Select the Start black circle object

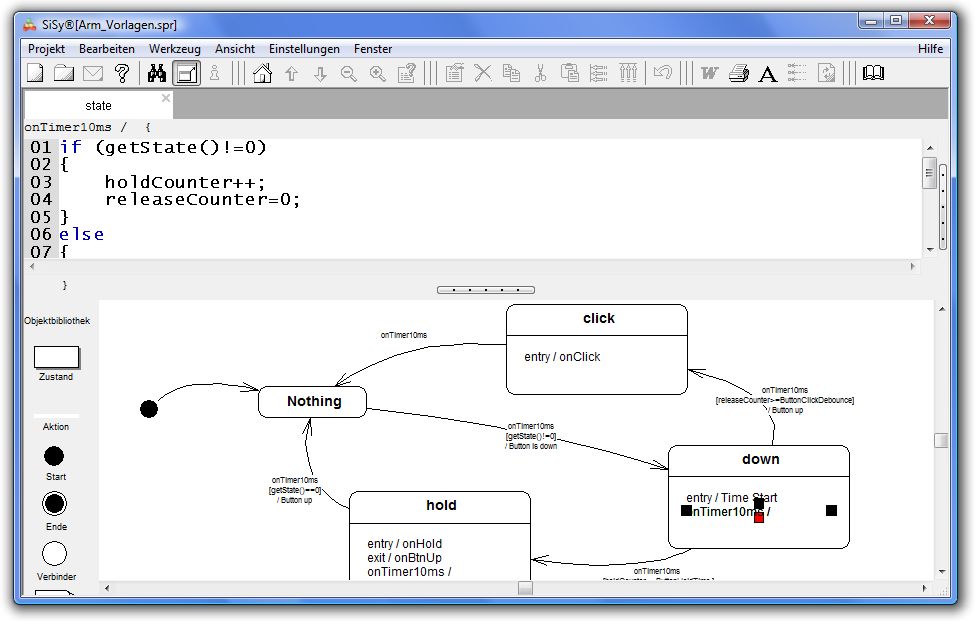pos(54,456)
